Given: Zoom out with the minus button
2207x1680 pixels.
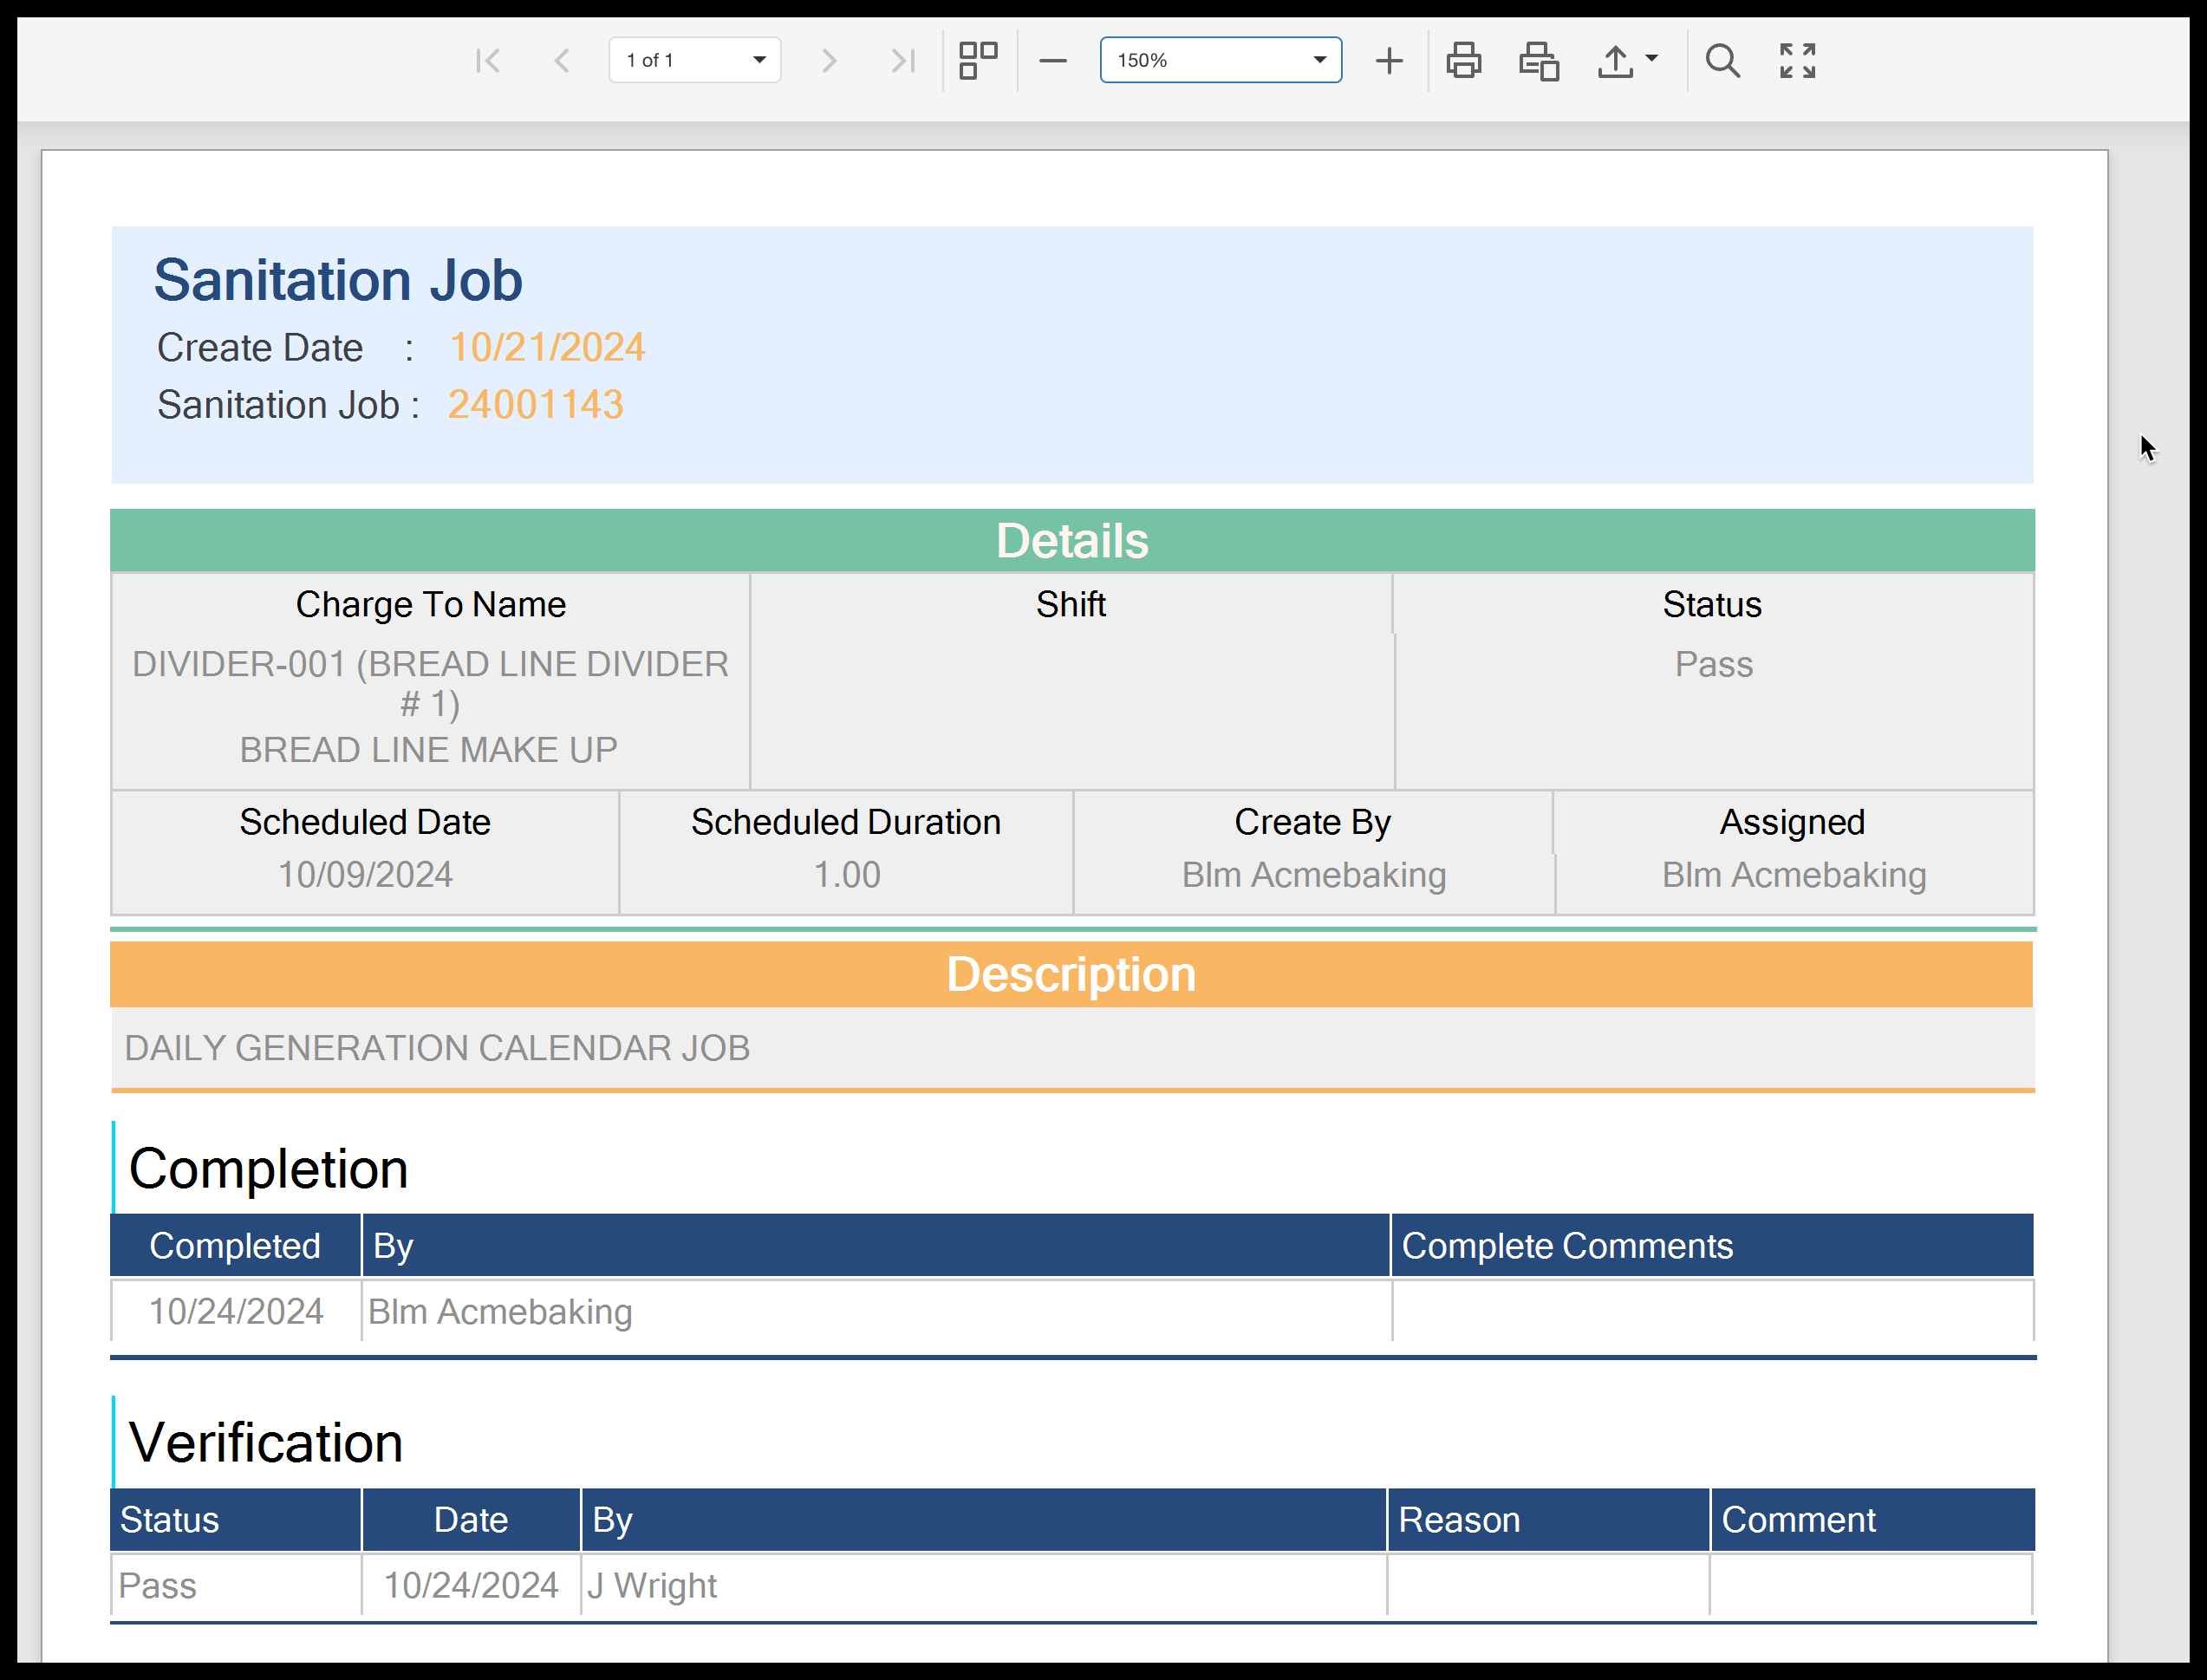Looking at the screenshot, I should click(1053, 61).
